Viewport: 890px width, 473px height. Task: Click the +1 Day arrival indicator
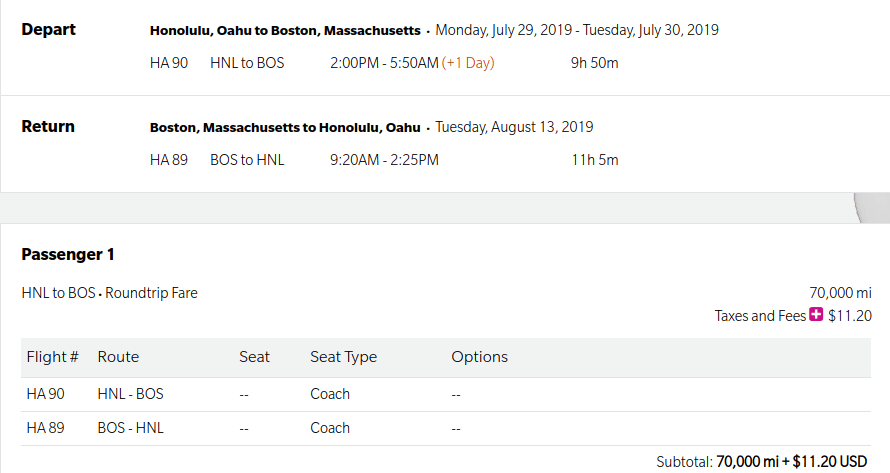point(468,63)
